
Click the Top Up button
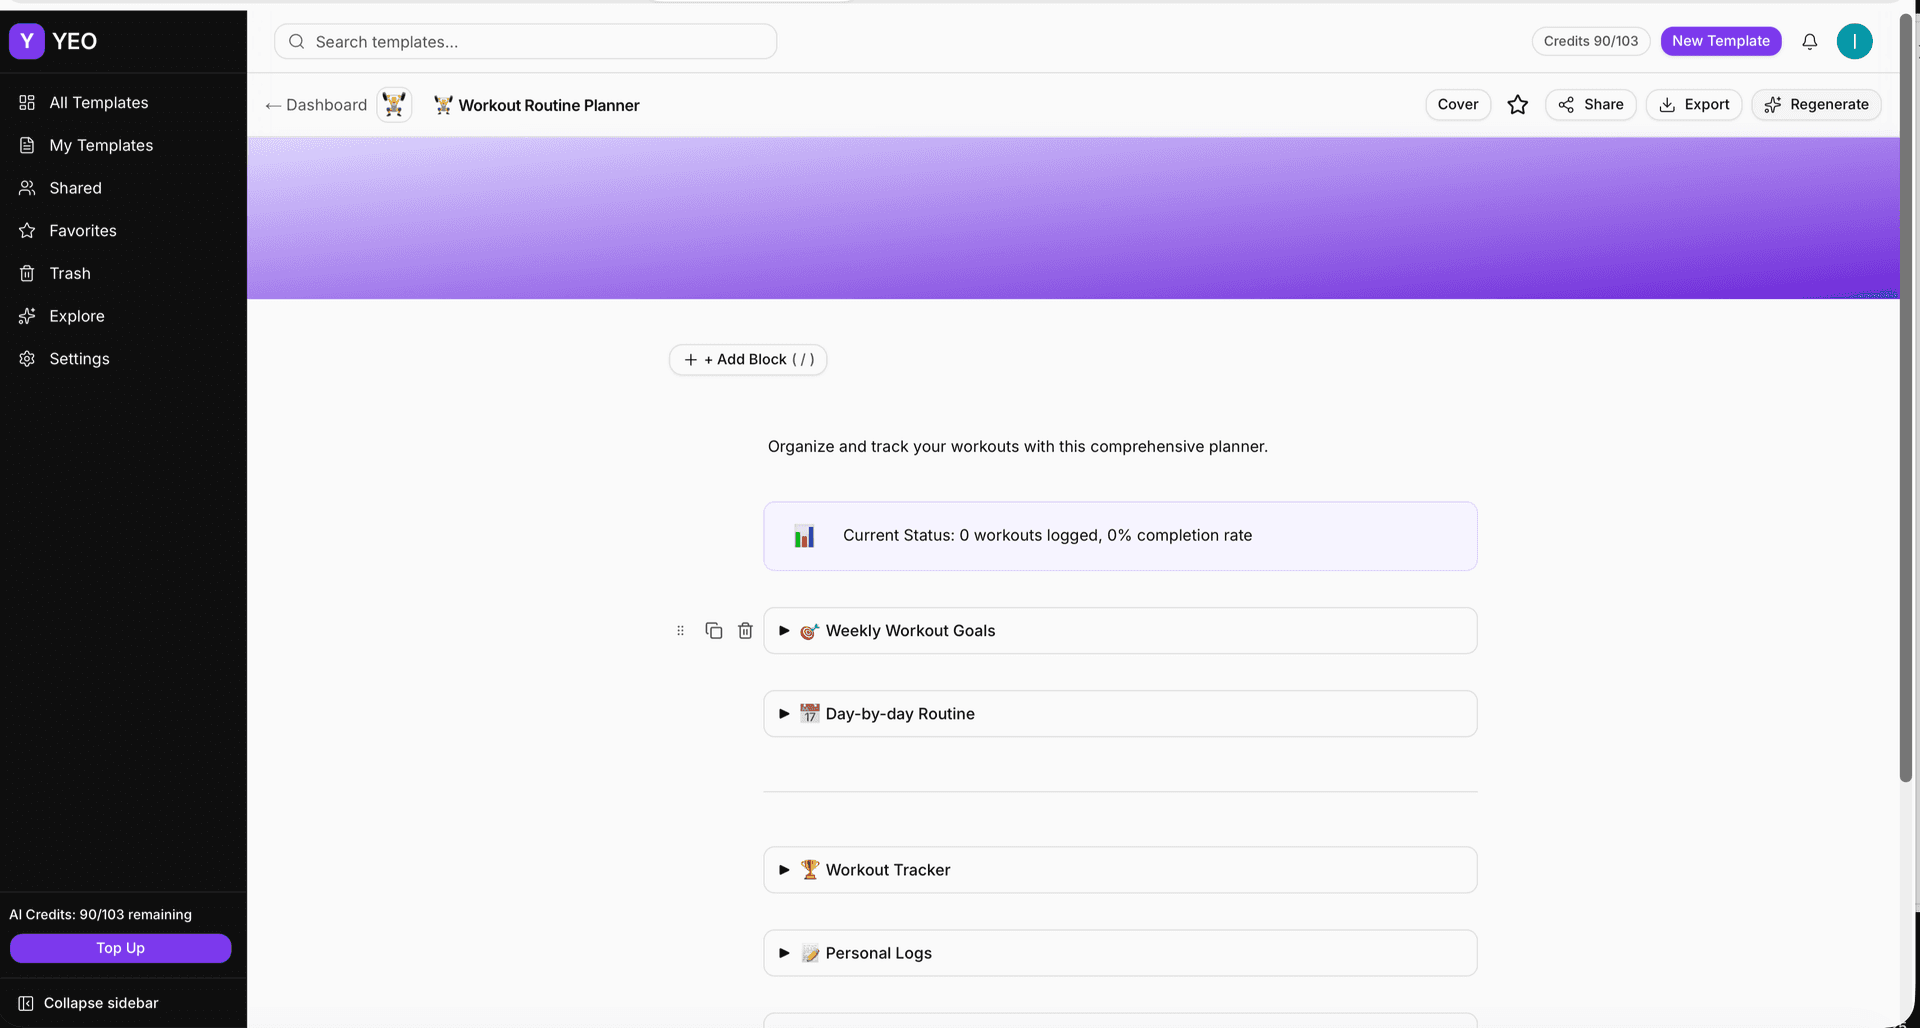tap(121, 948)
